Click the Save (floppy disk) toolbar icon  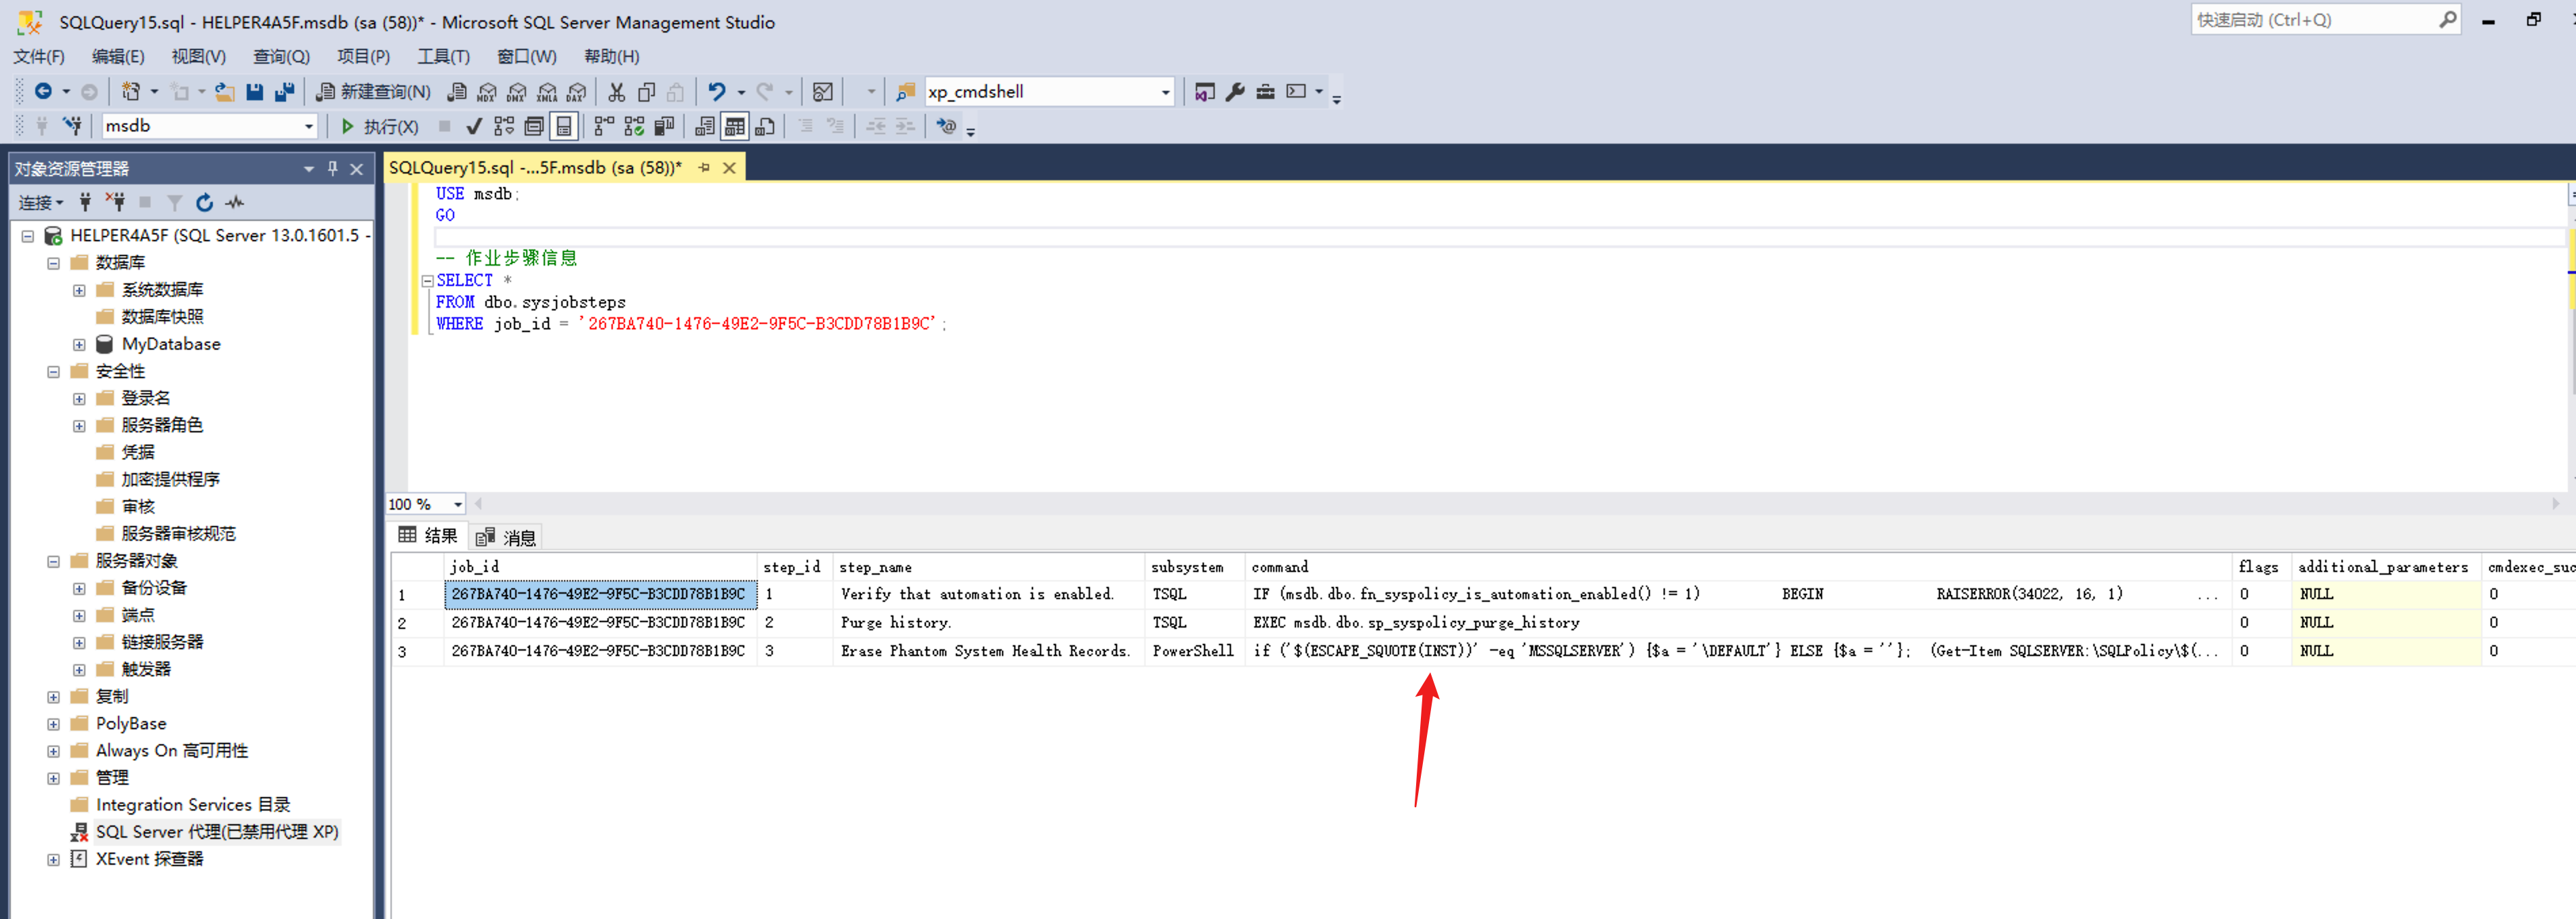[x=255, y=92]
